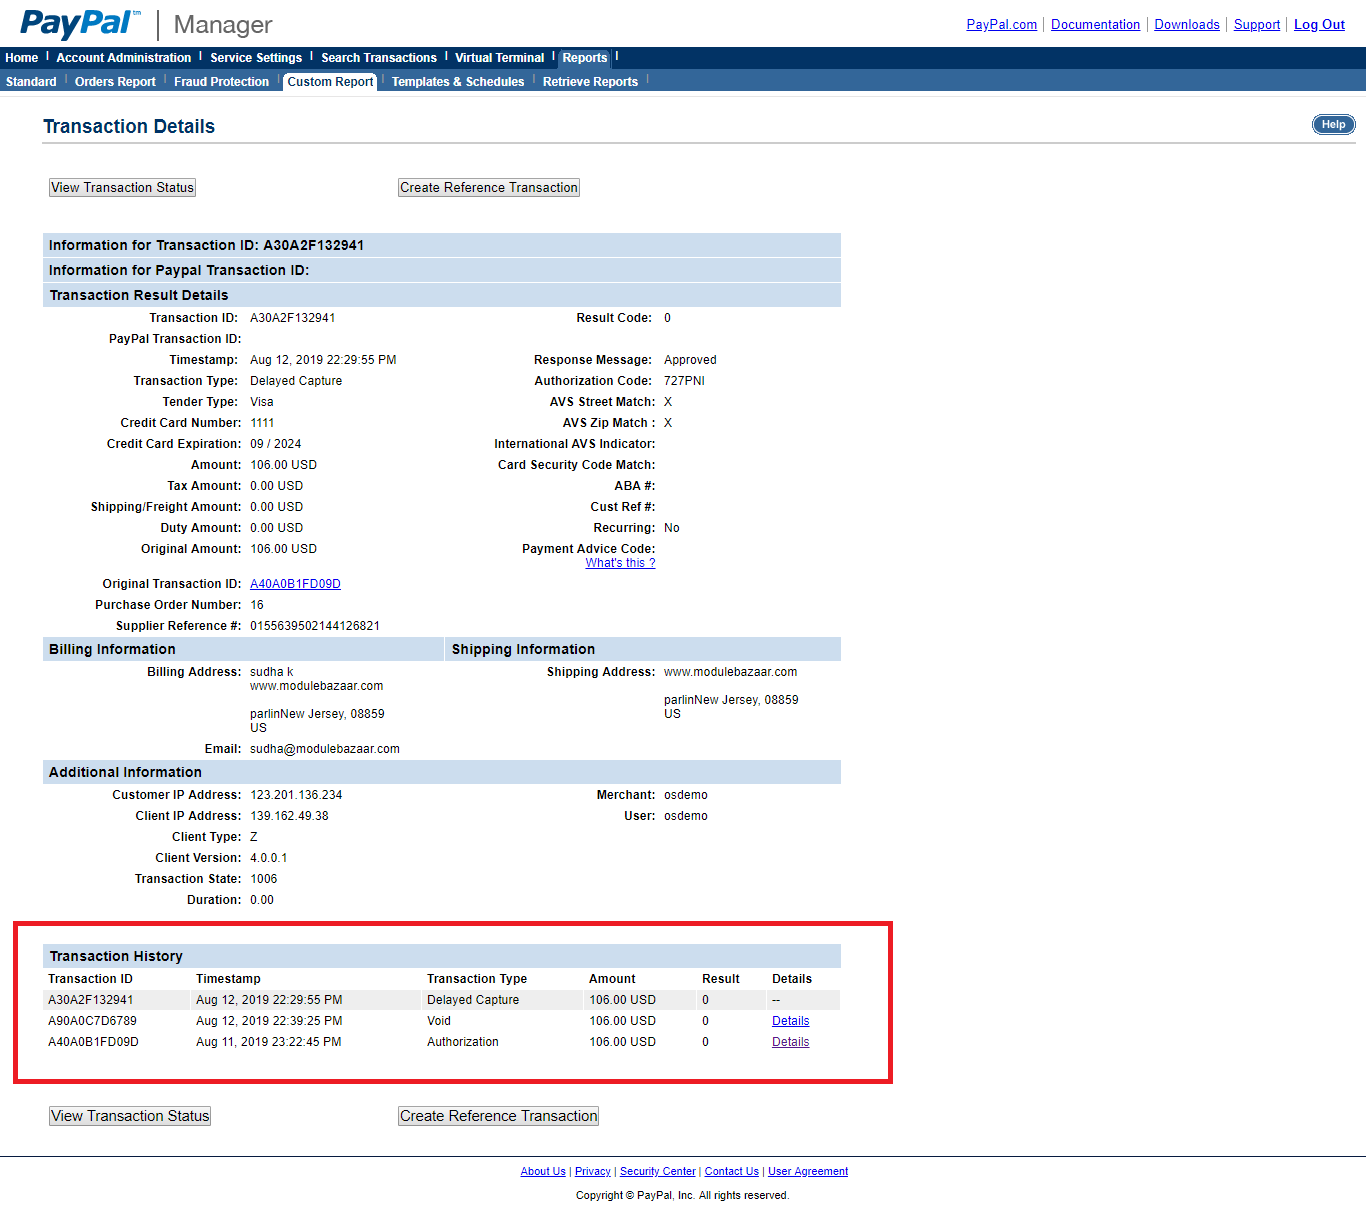Viewport: 1366px width, 1230px height.
Task: Click top View Transaction Status button
Action: point(122,188)
